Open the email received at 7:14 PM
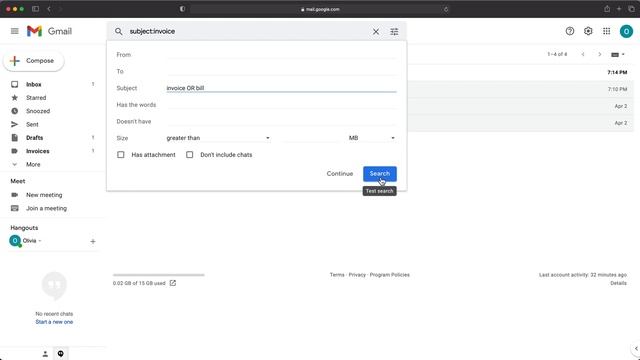 coord(521,72)
